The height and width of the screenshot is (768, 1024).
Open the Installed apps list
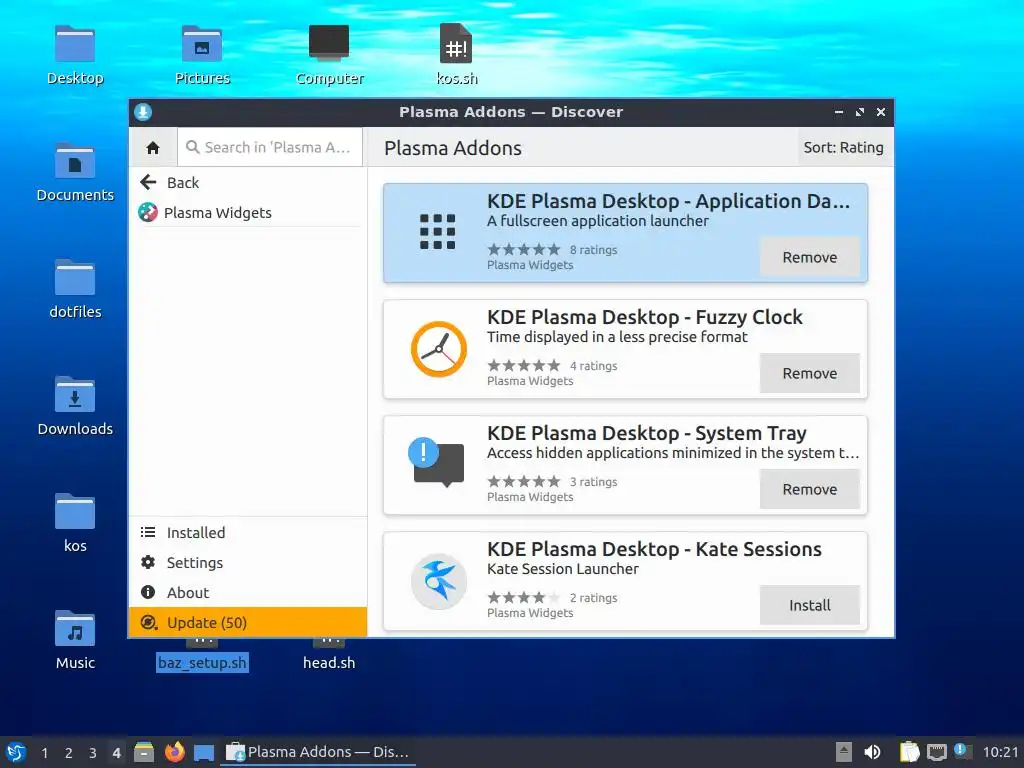tap(248, 533)
